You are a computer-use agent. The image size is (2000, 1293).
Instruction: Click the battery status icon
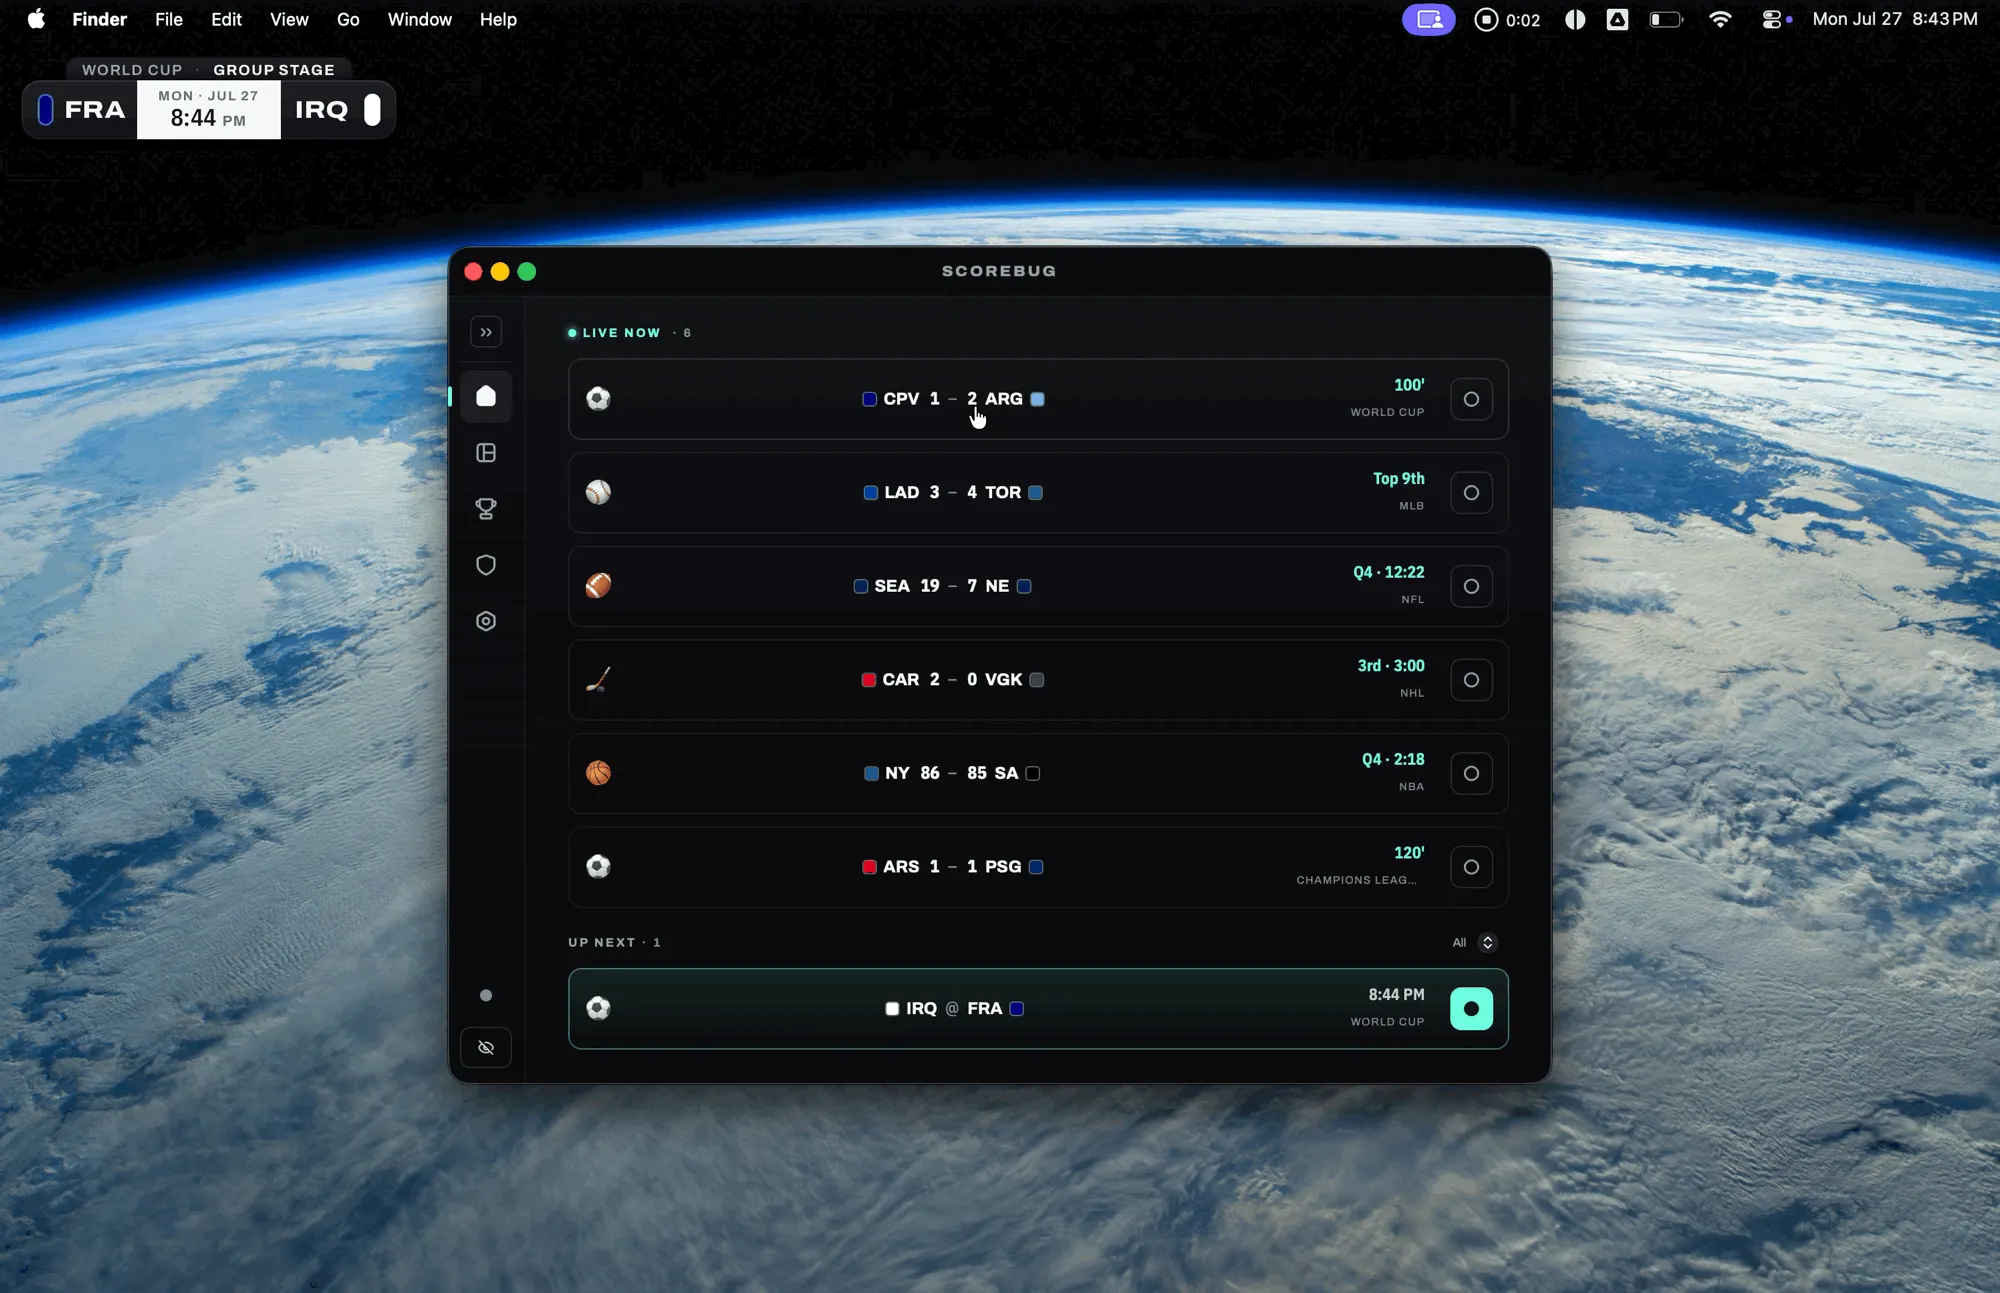1666,19
